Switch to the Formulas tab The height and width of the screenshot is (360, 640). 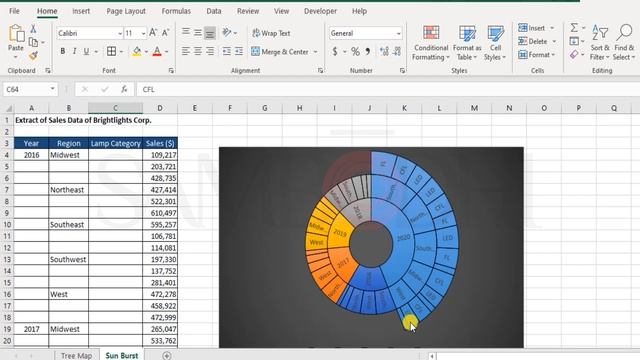coord(176,11)
